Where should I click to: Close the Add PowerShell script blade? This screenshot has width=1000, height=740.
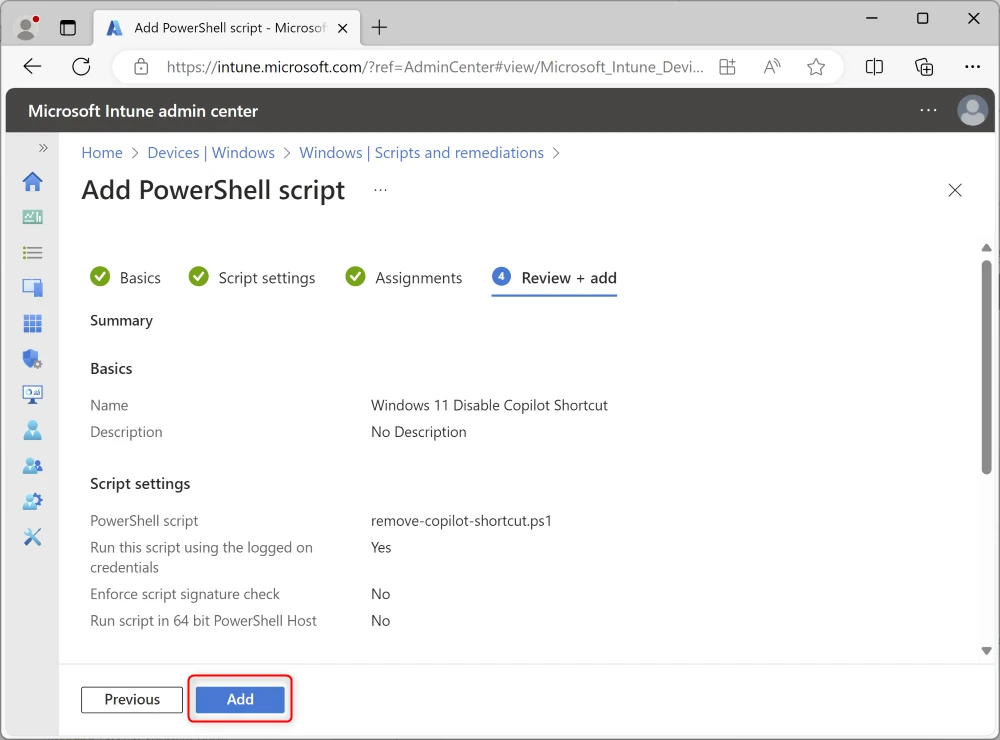click(x=955, y=190)
